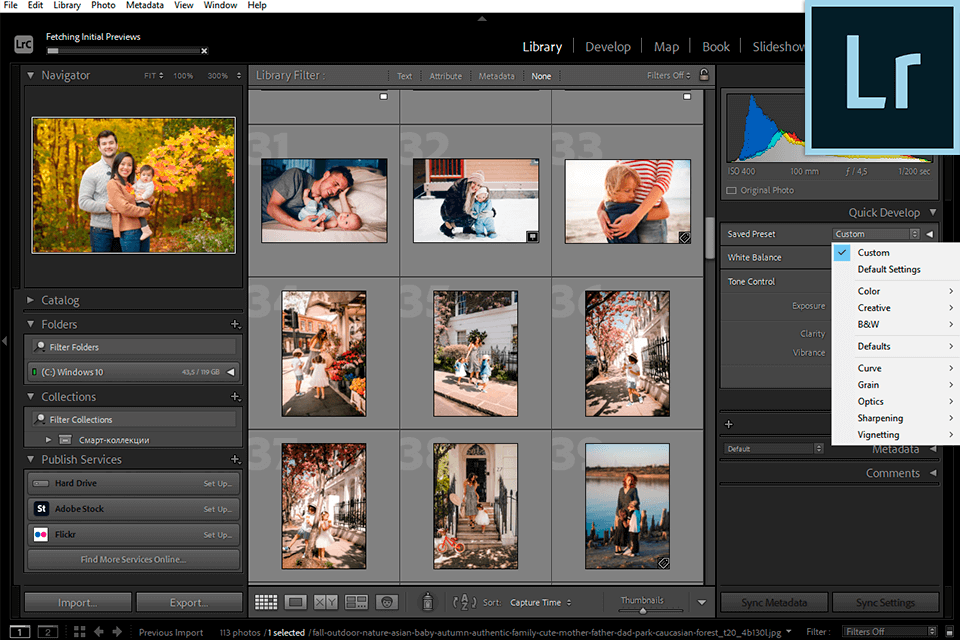Image resolution: width=960 pixels, height=640 pixels.
Task: Open the Metadata menu in menu bar
Action: [144, 5]
